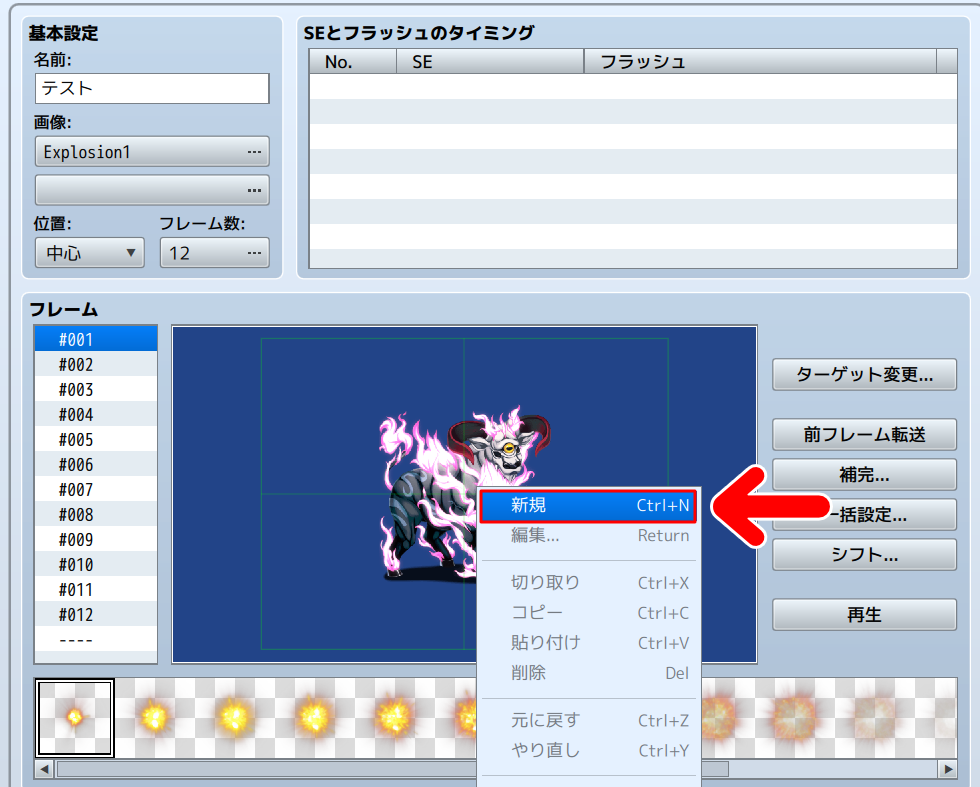Select frame #011 in the frame list

click(x=96, y=589)
